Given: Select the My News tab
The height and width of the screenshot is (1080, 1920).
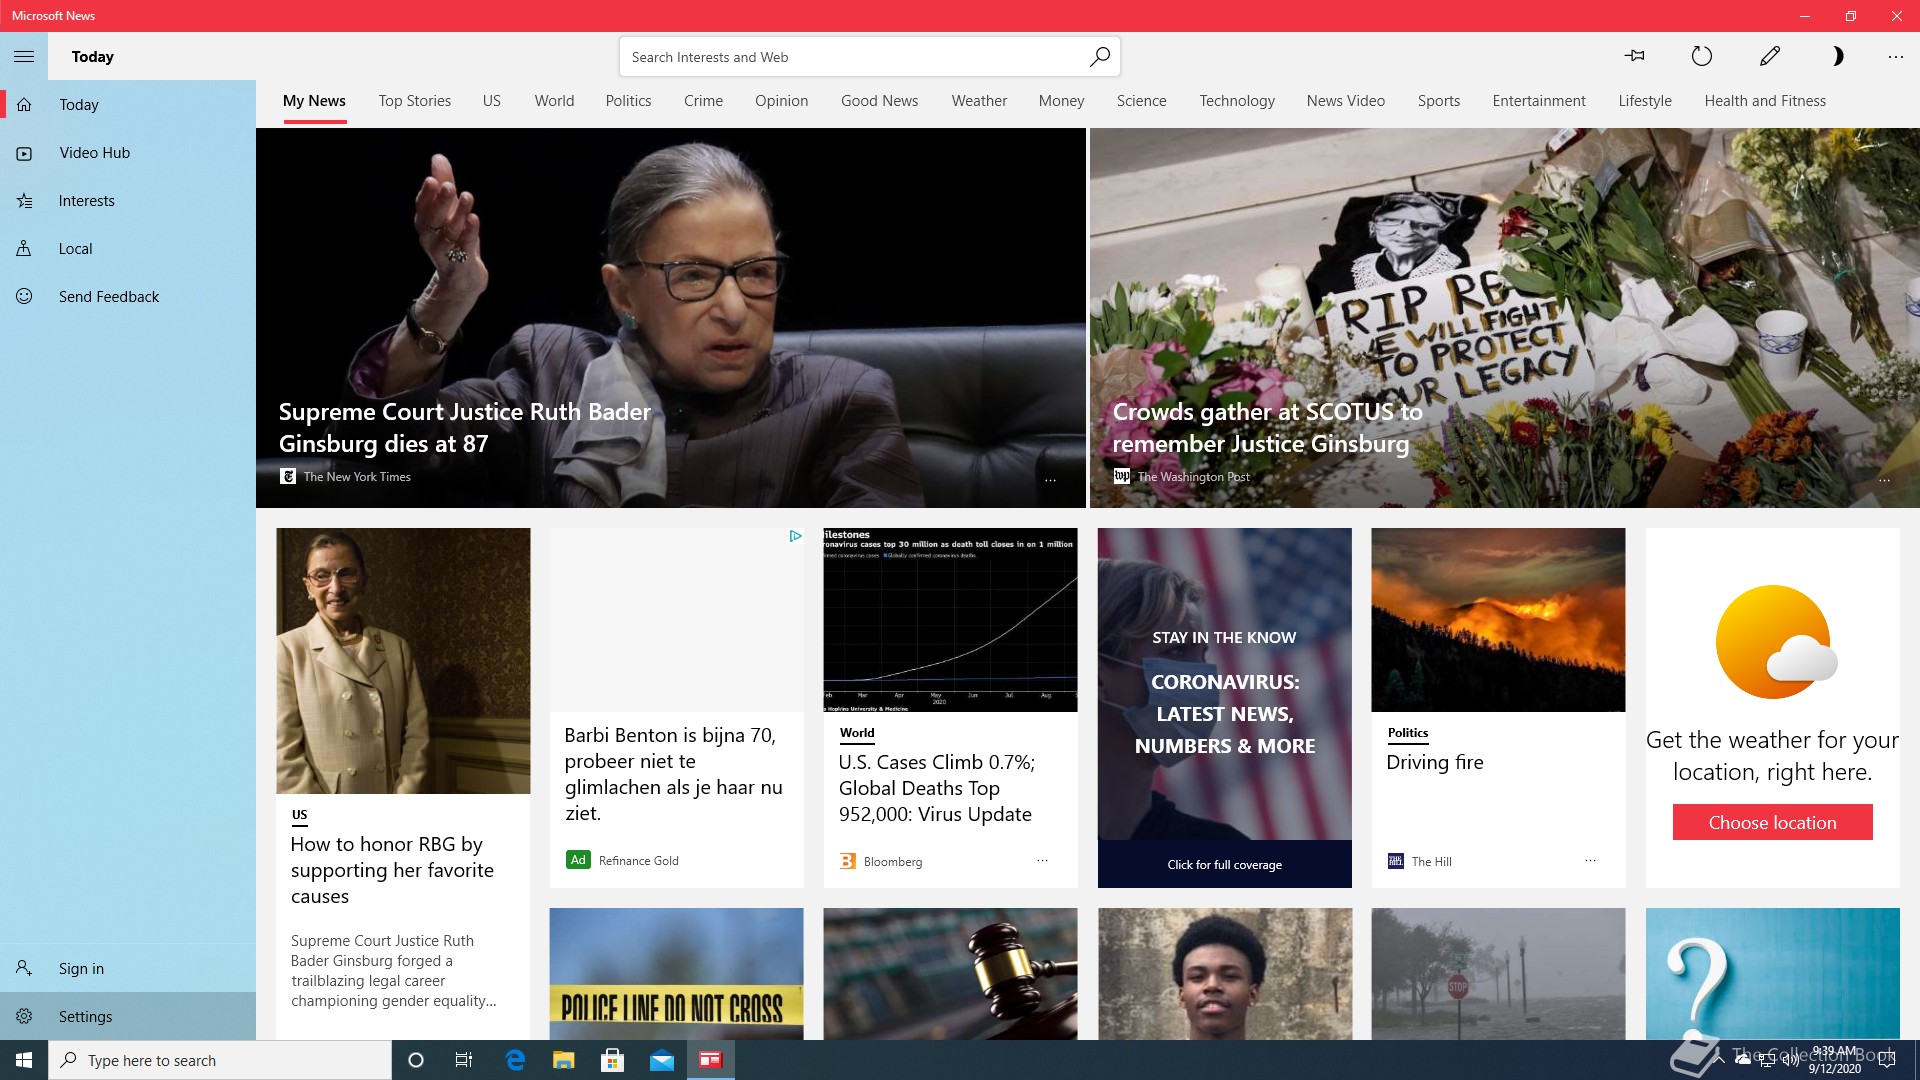Looking at the screenshot, I should click(x=314, y=101).
